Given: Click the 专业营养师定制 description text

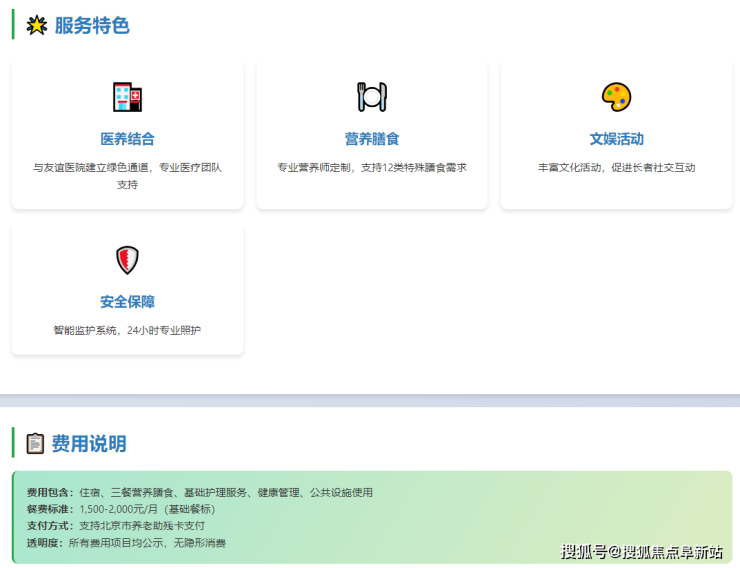Looking at the screenshot, I should (x=371, y=167).
